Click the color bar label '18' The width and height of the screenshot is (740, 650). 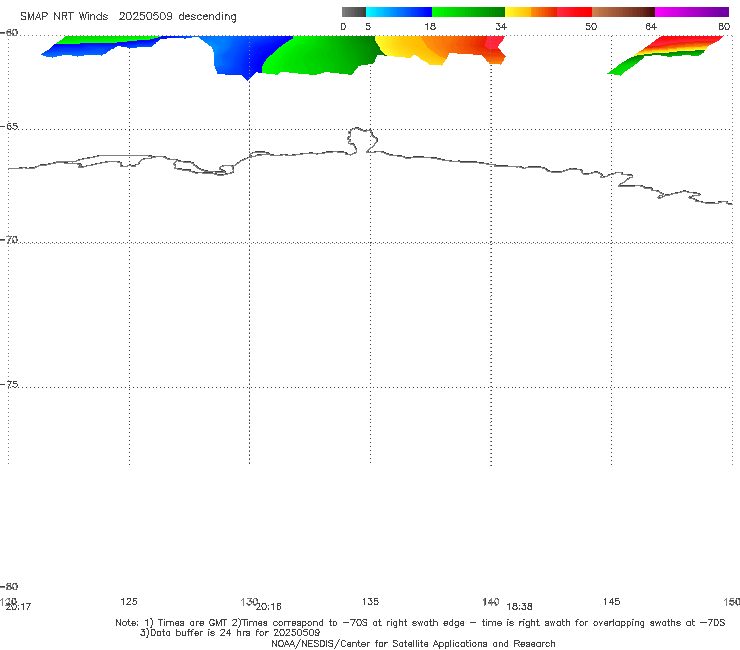click(x=430, y=26)
